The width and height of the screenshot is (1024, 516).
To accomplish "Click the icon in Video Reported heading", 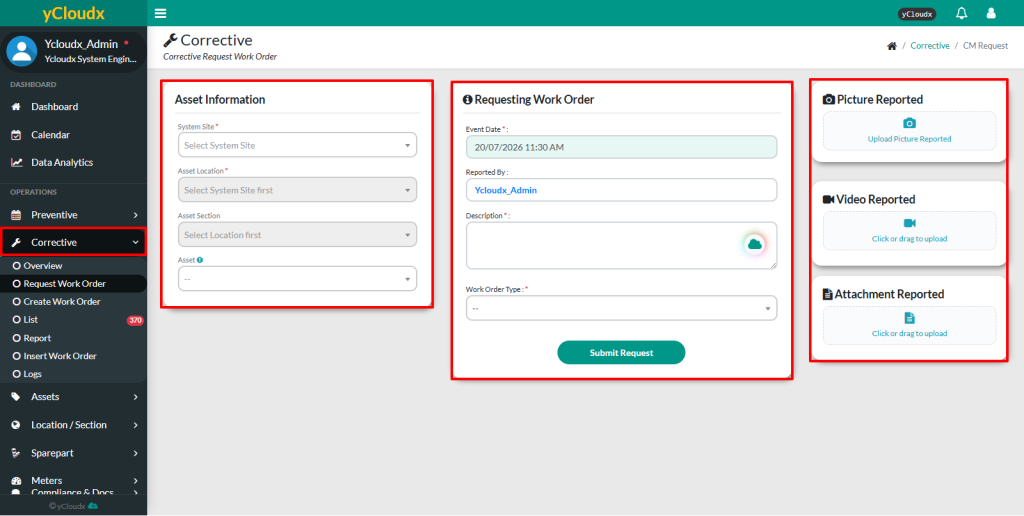I will (x=829, y=200).
